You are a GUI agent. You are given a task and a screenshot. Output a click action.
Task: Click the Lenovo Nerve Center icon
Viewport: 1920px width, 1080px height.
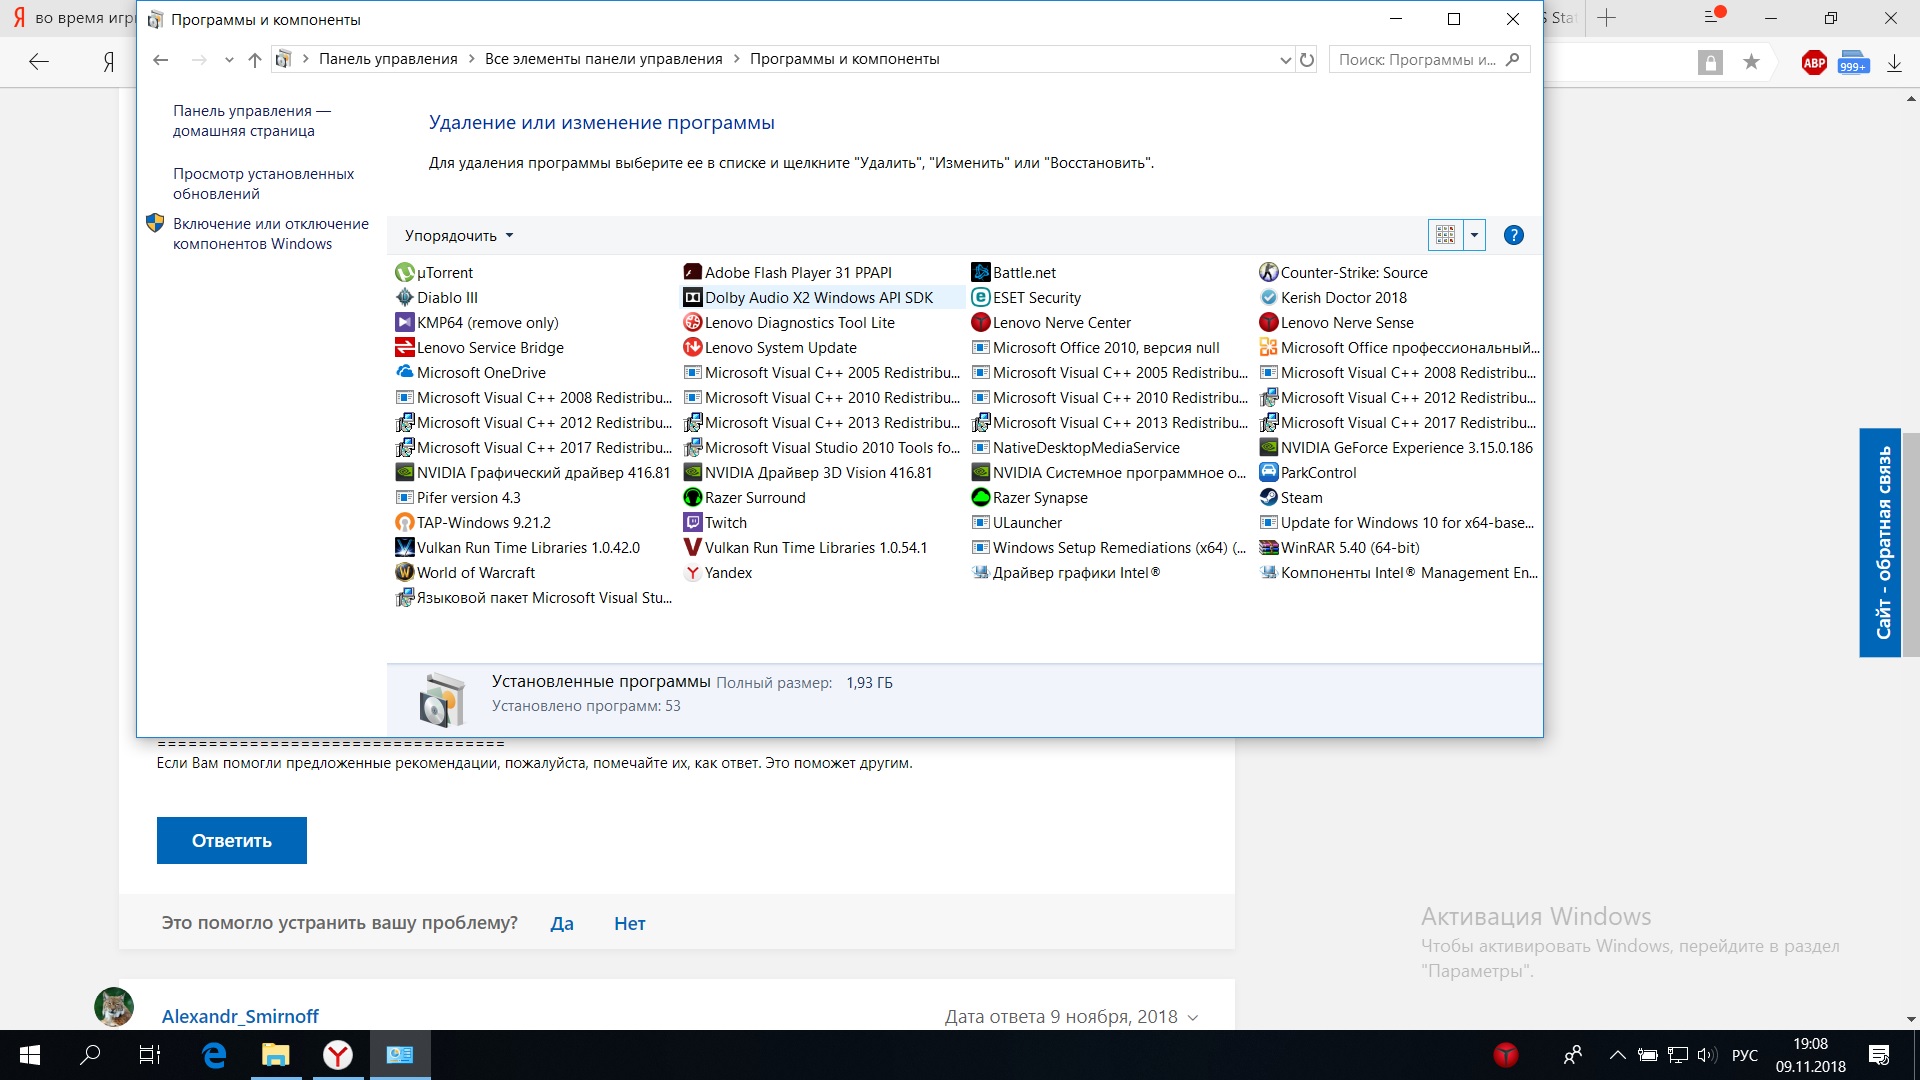click(981, 322)
